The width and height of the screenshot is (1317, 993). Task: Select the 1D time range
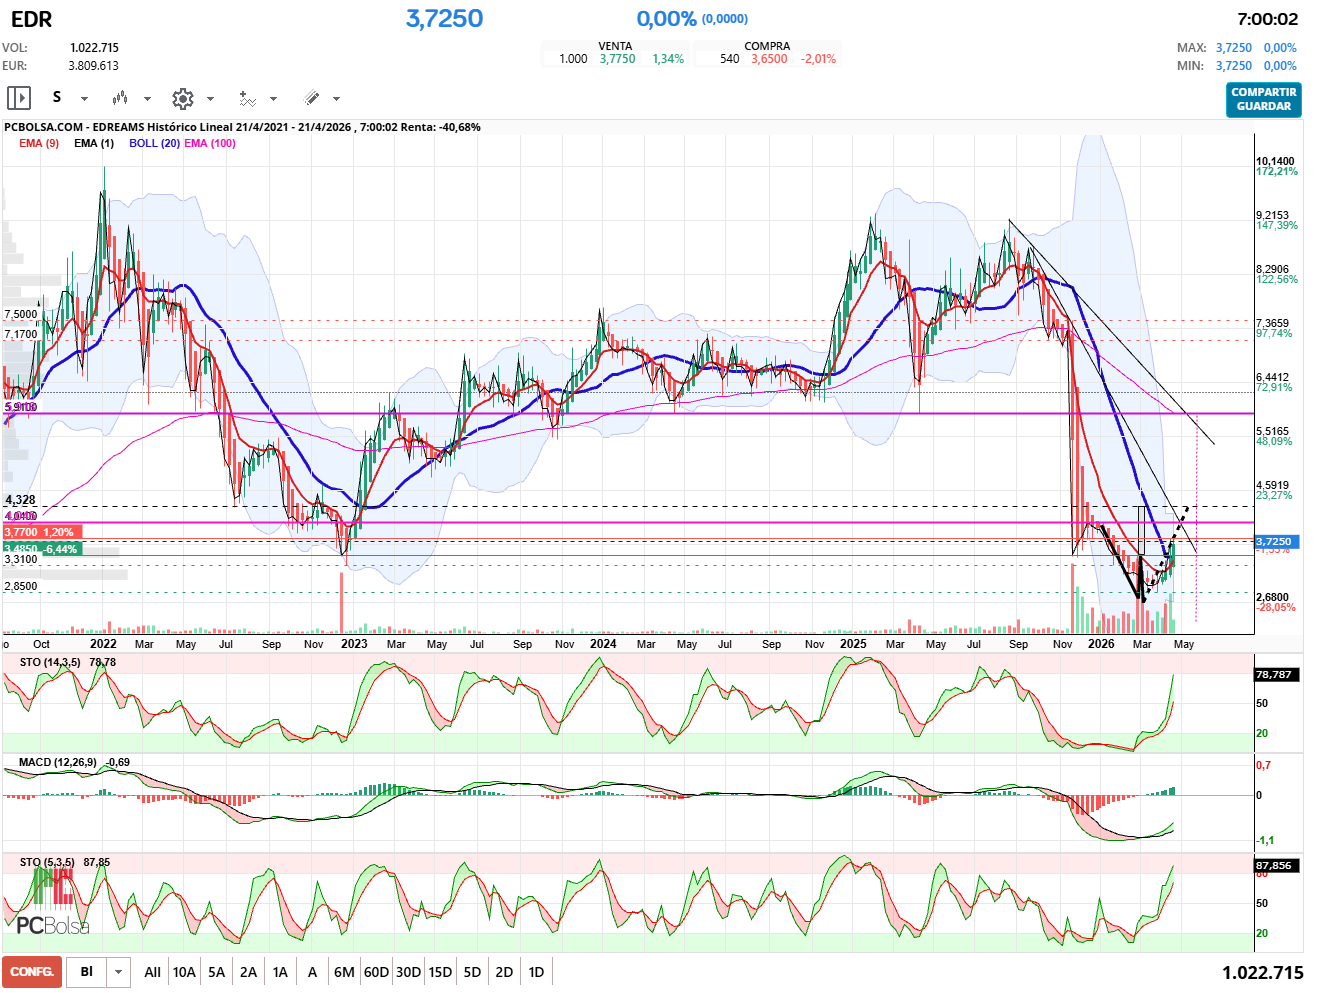[536, 972]
